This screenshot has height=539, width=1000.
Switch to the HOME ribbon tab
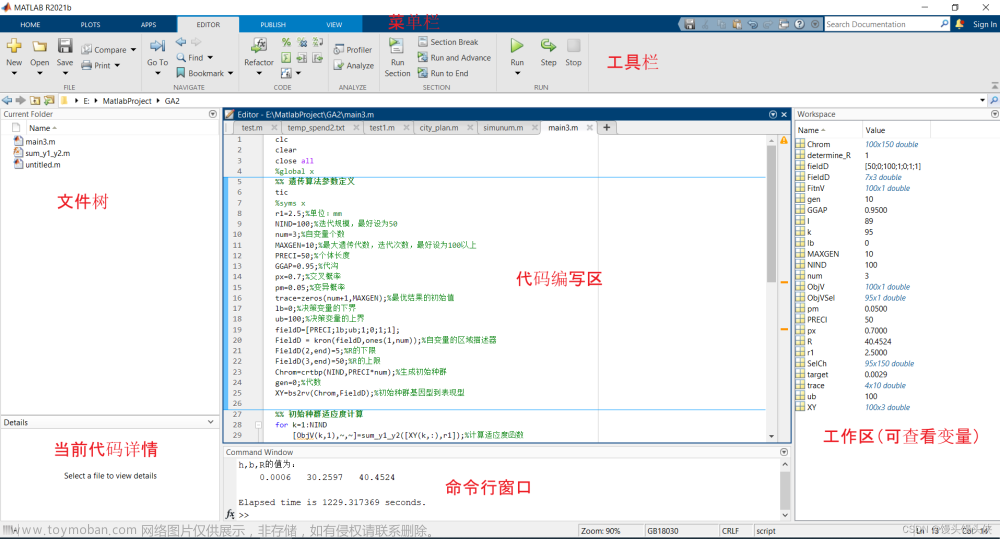pos(30,25)
